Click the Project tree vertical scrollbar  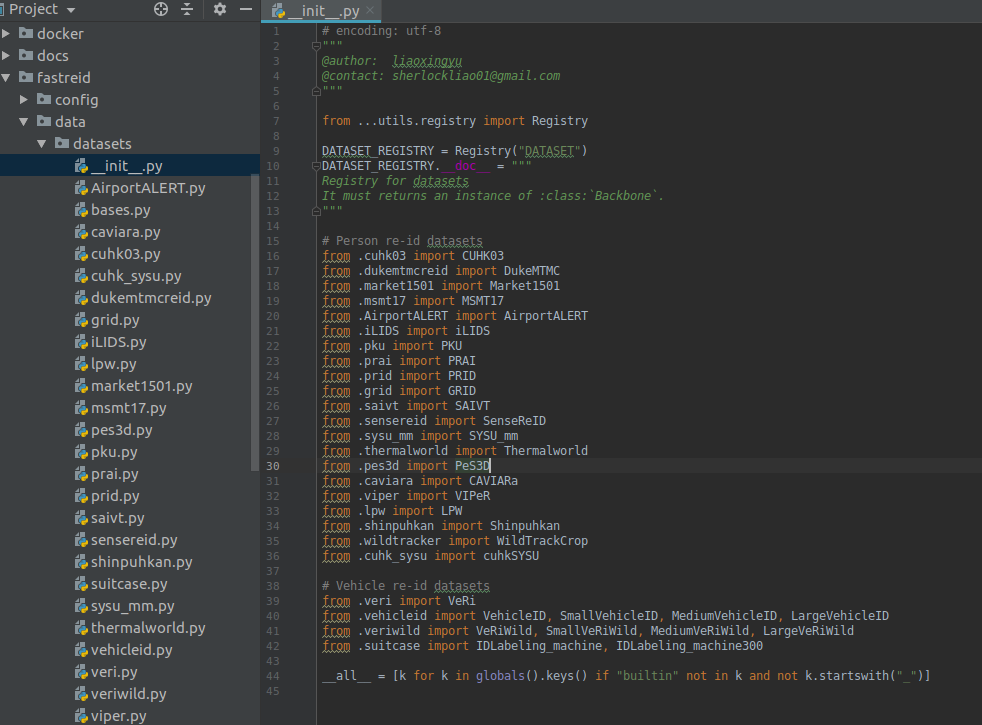click(x=255, y=322)
